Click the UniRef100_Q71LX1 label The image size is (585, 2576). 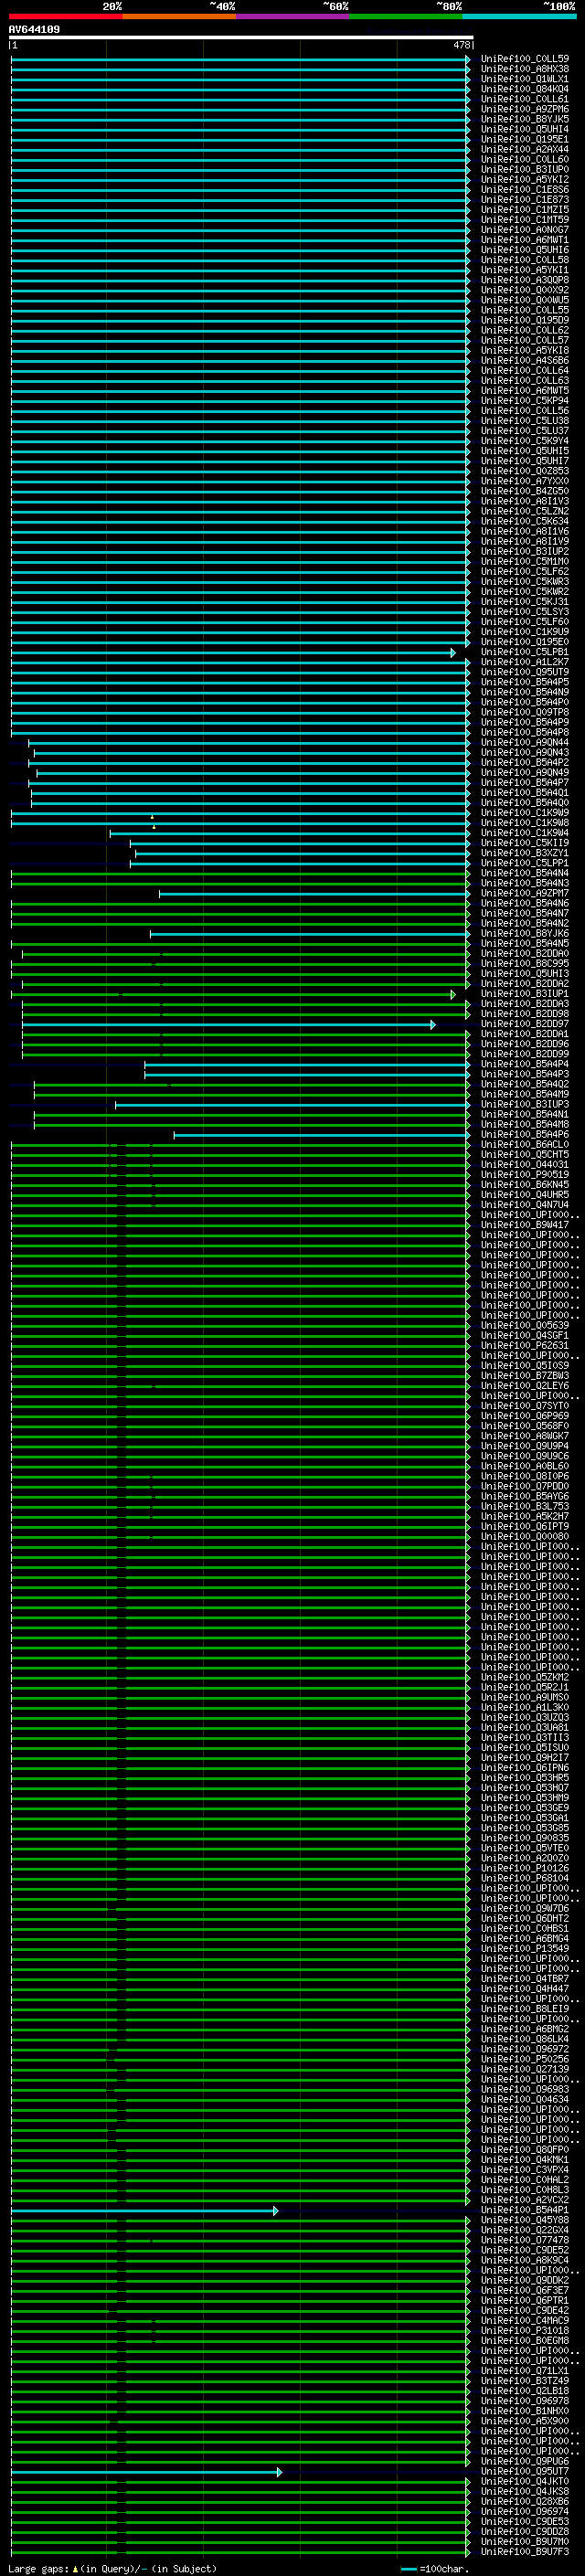(525, 2371)
